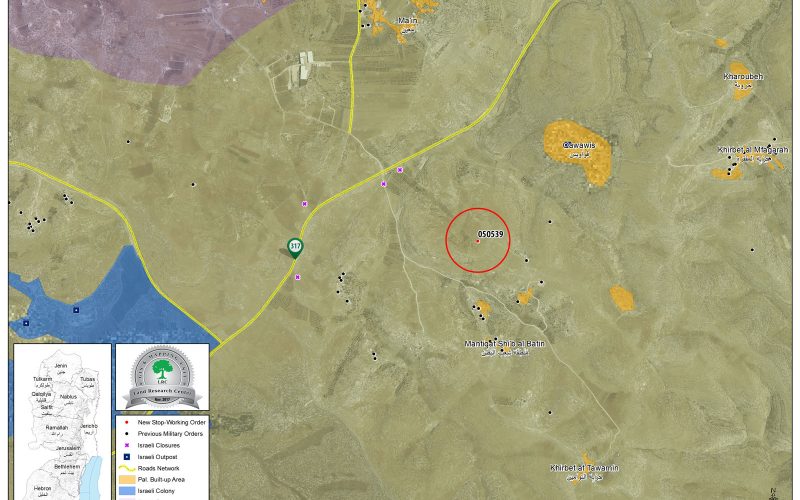Screen dimensions: 800x500
Task: Click the purple closure marker just south of the 317 pin
Action: [x=297, y=277]
